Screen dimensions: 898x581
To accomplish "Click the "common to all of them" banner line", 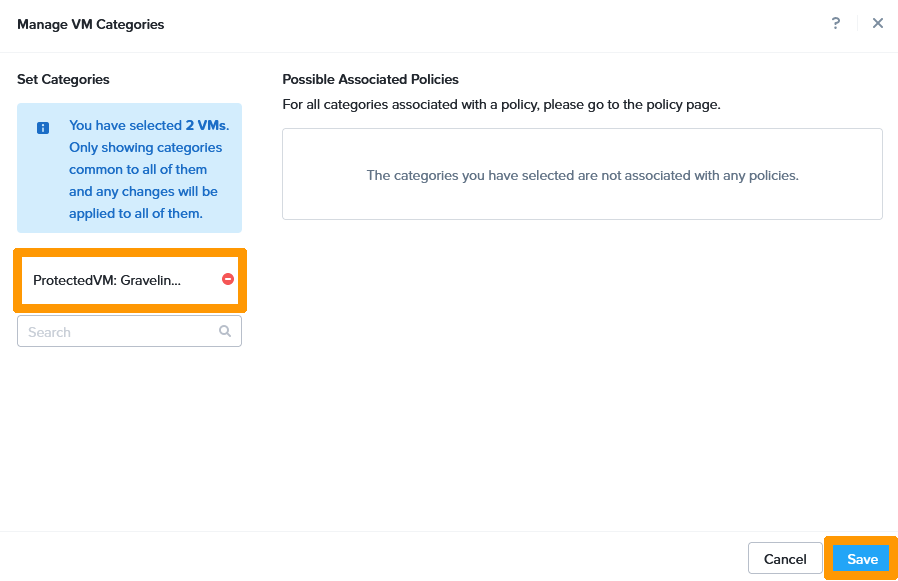I will tap(138, 170).
